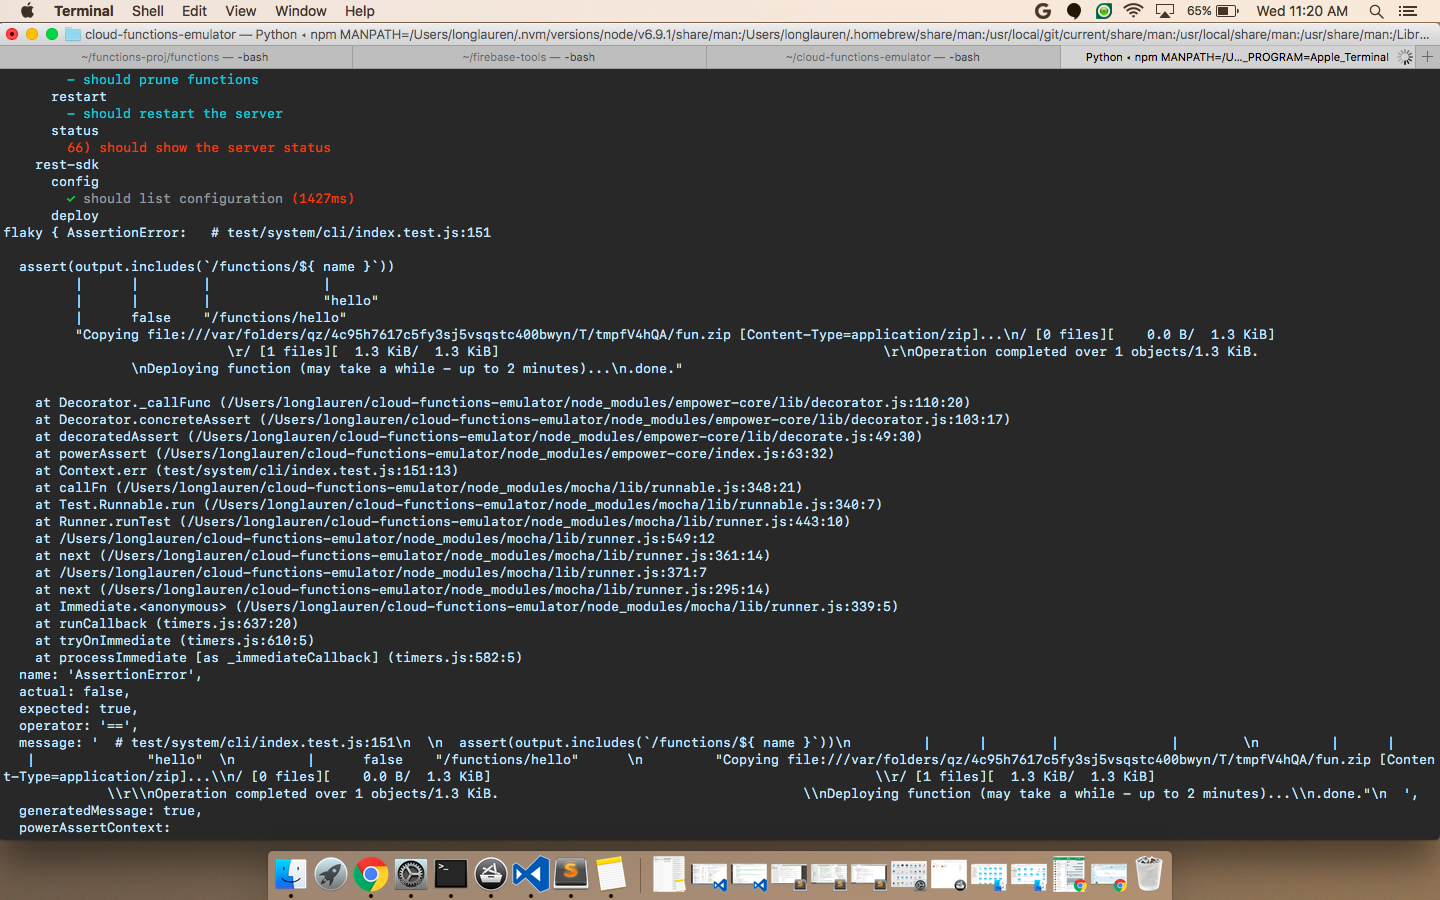Add a new terminal tab with plus button
Viewport: 1440px width, 900px height.
[1428, 57]
